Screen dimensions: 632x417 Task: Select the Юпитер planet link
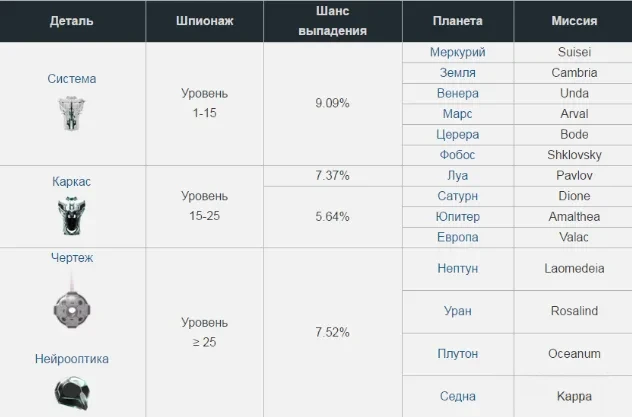(x=457, y=216)
